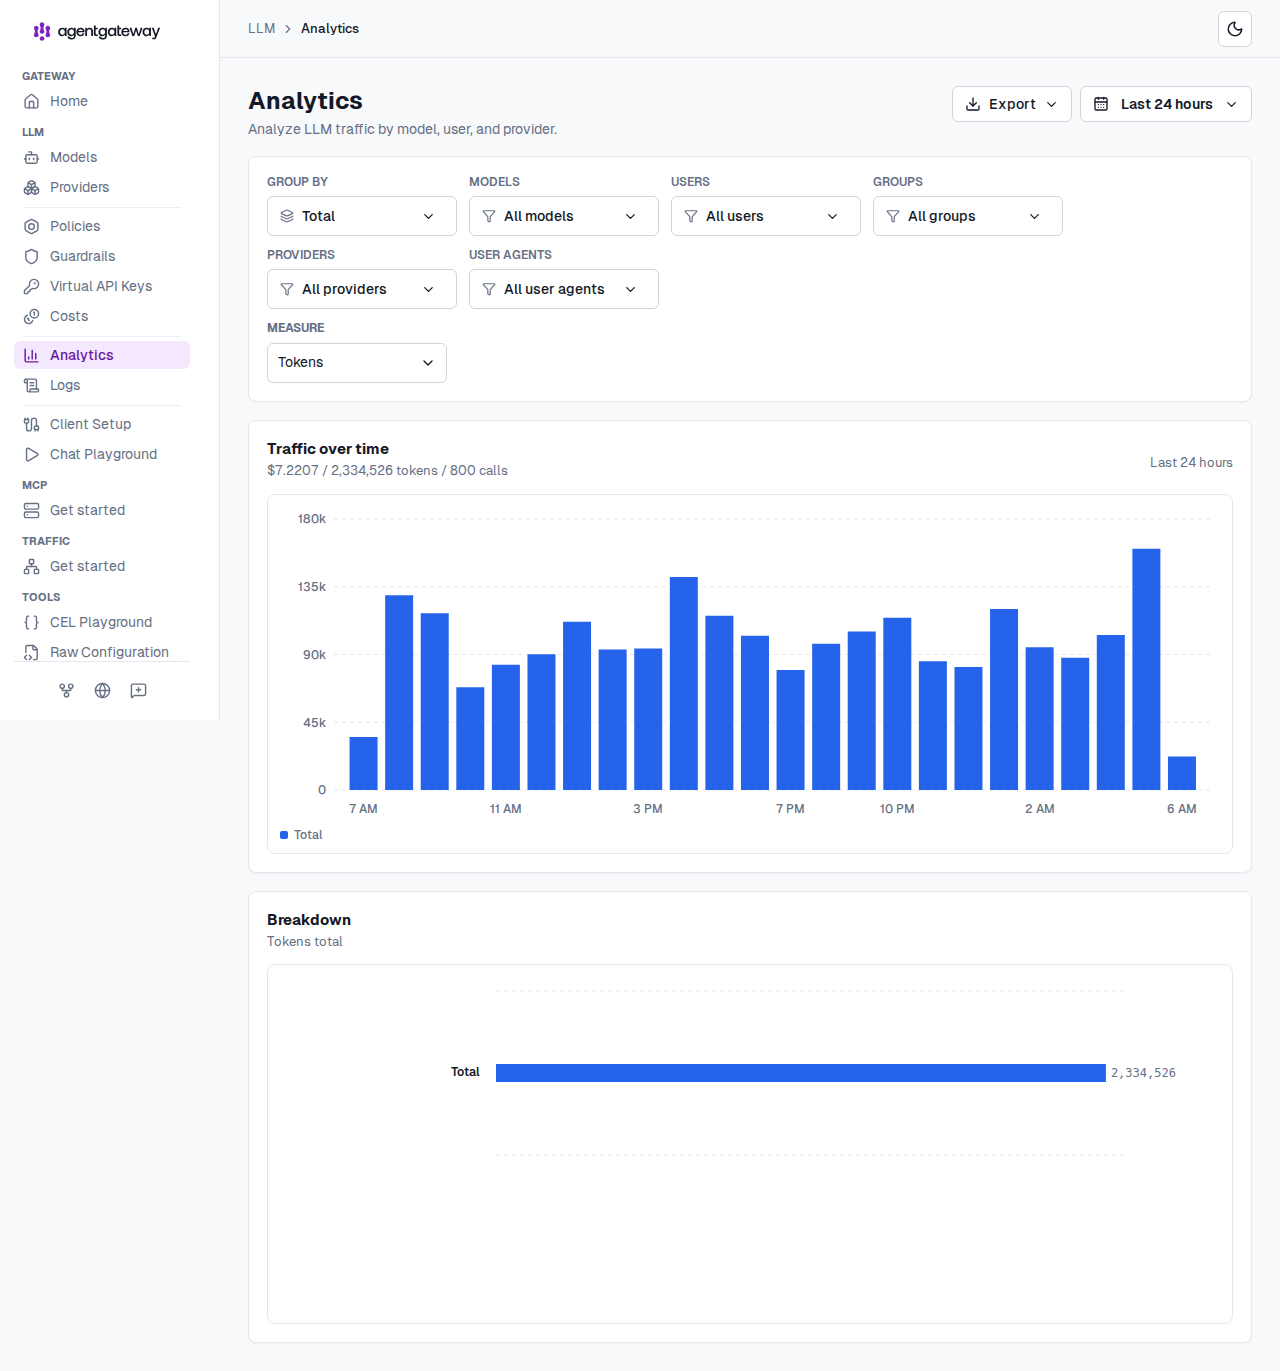Click the feedback message icon in footer

139,690
